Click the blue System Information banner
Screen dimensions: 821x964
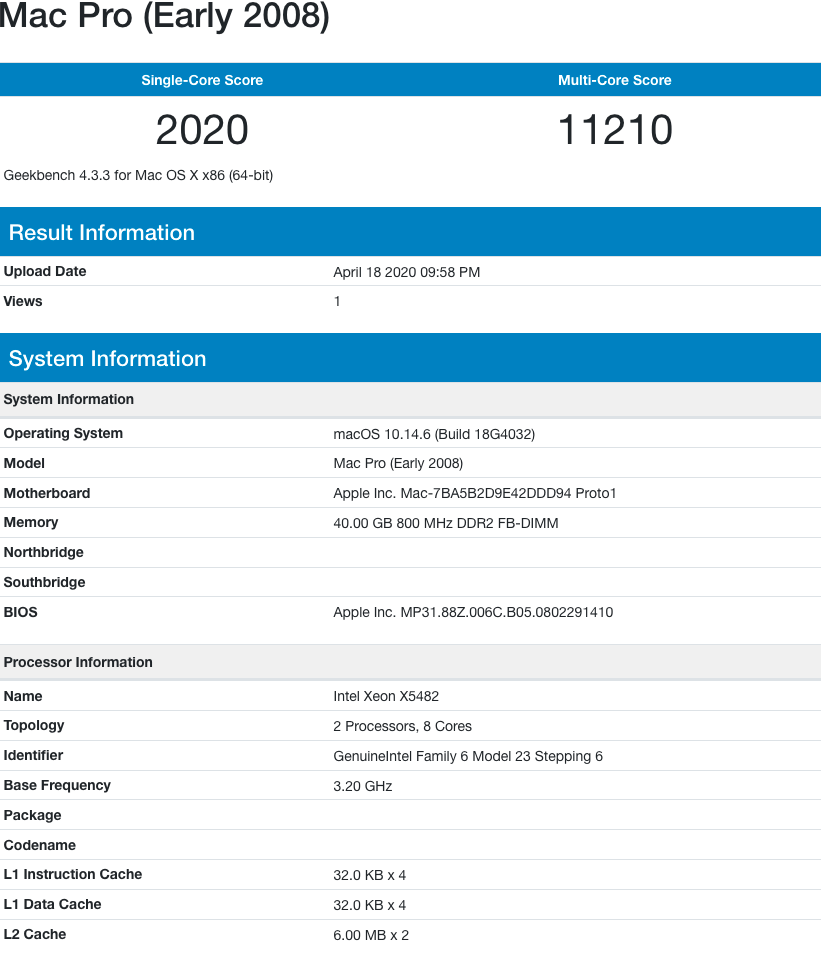pyautogui.click(x=410, y=358)
